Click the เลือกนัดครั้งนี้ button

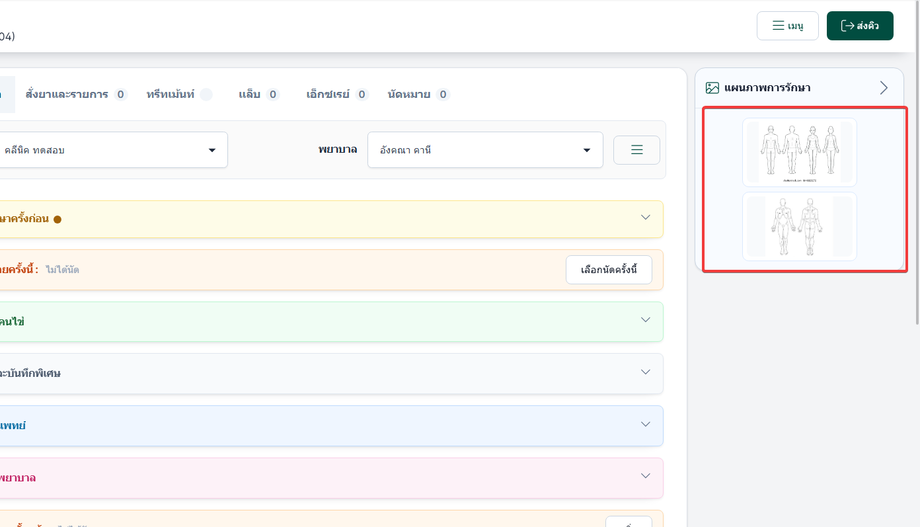(x=608, y=270)
